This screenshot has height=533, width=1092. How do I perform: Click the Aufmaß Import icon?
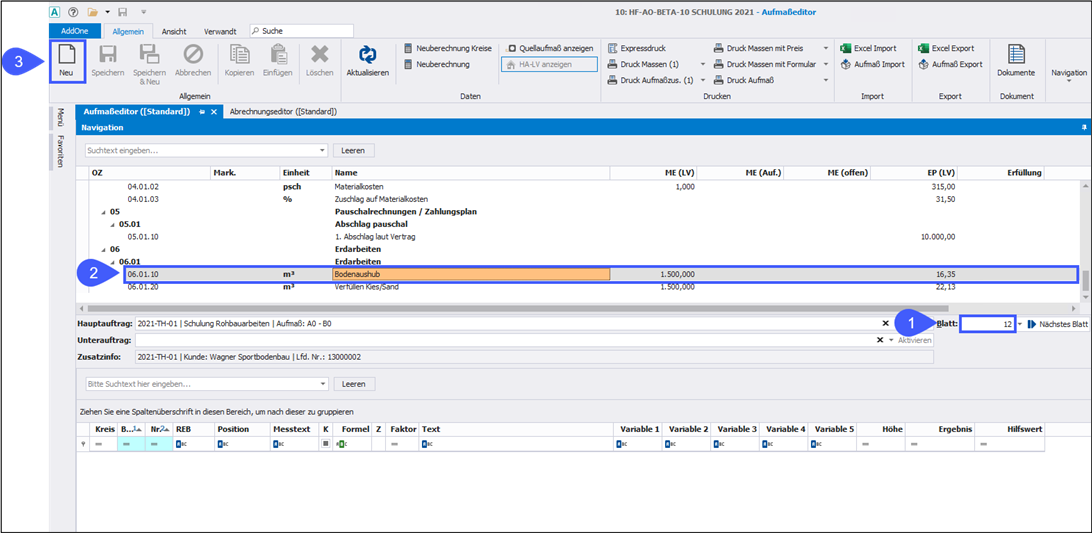click(872, 64)
